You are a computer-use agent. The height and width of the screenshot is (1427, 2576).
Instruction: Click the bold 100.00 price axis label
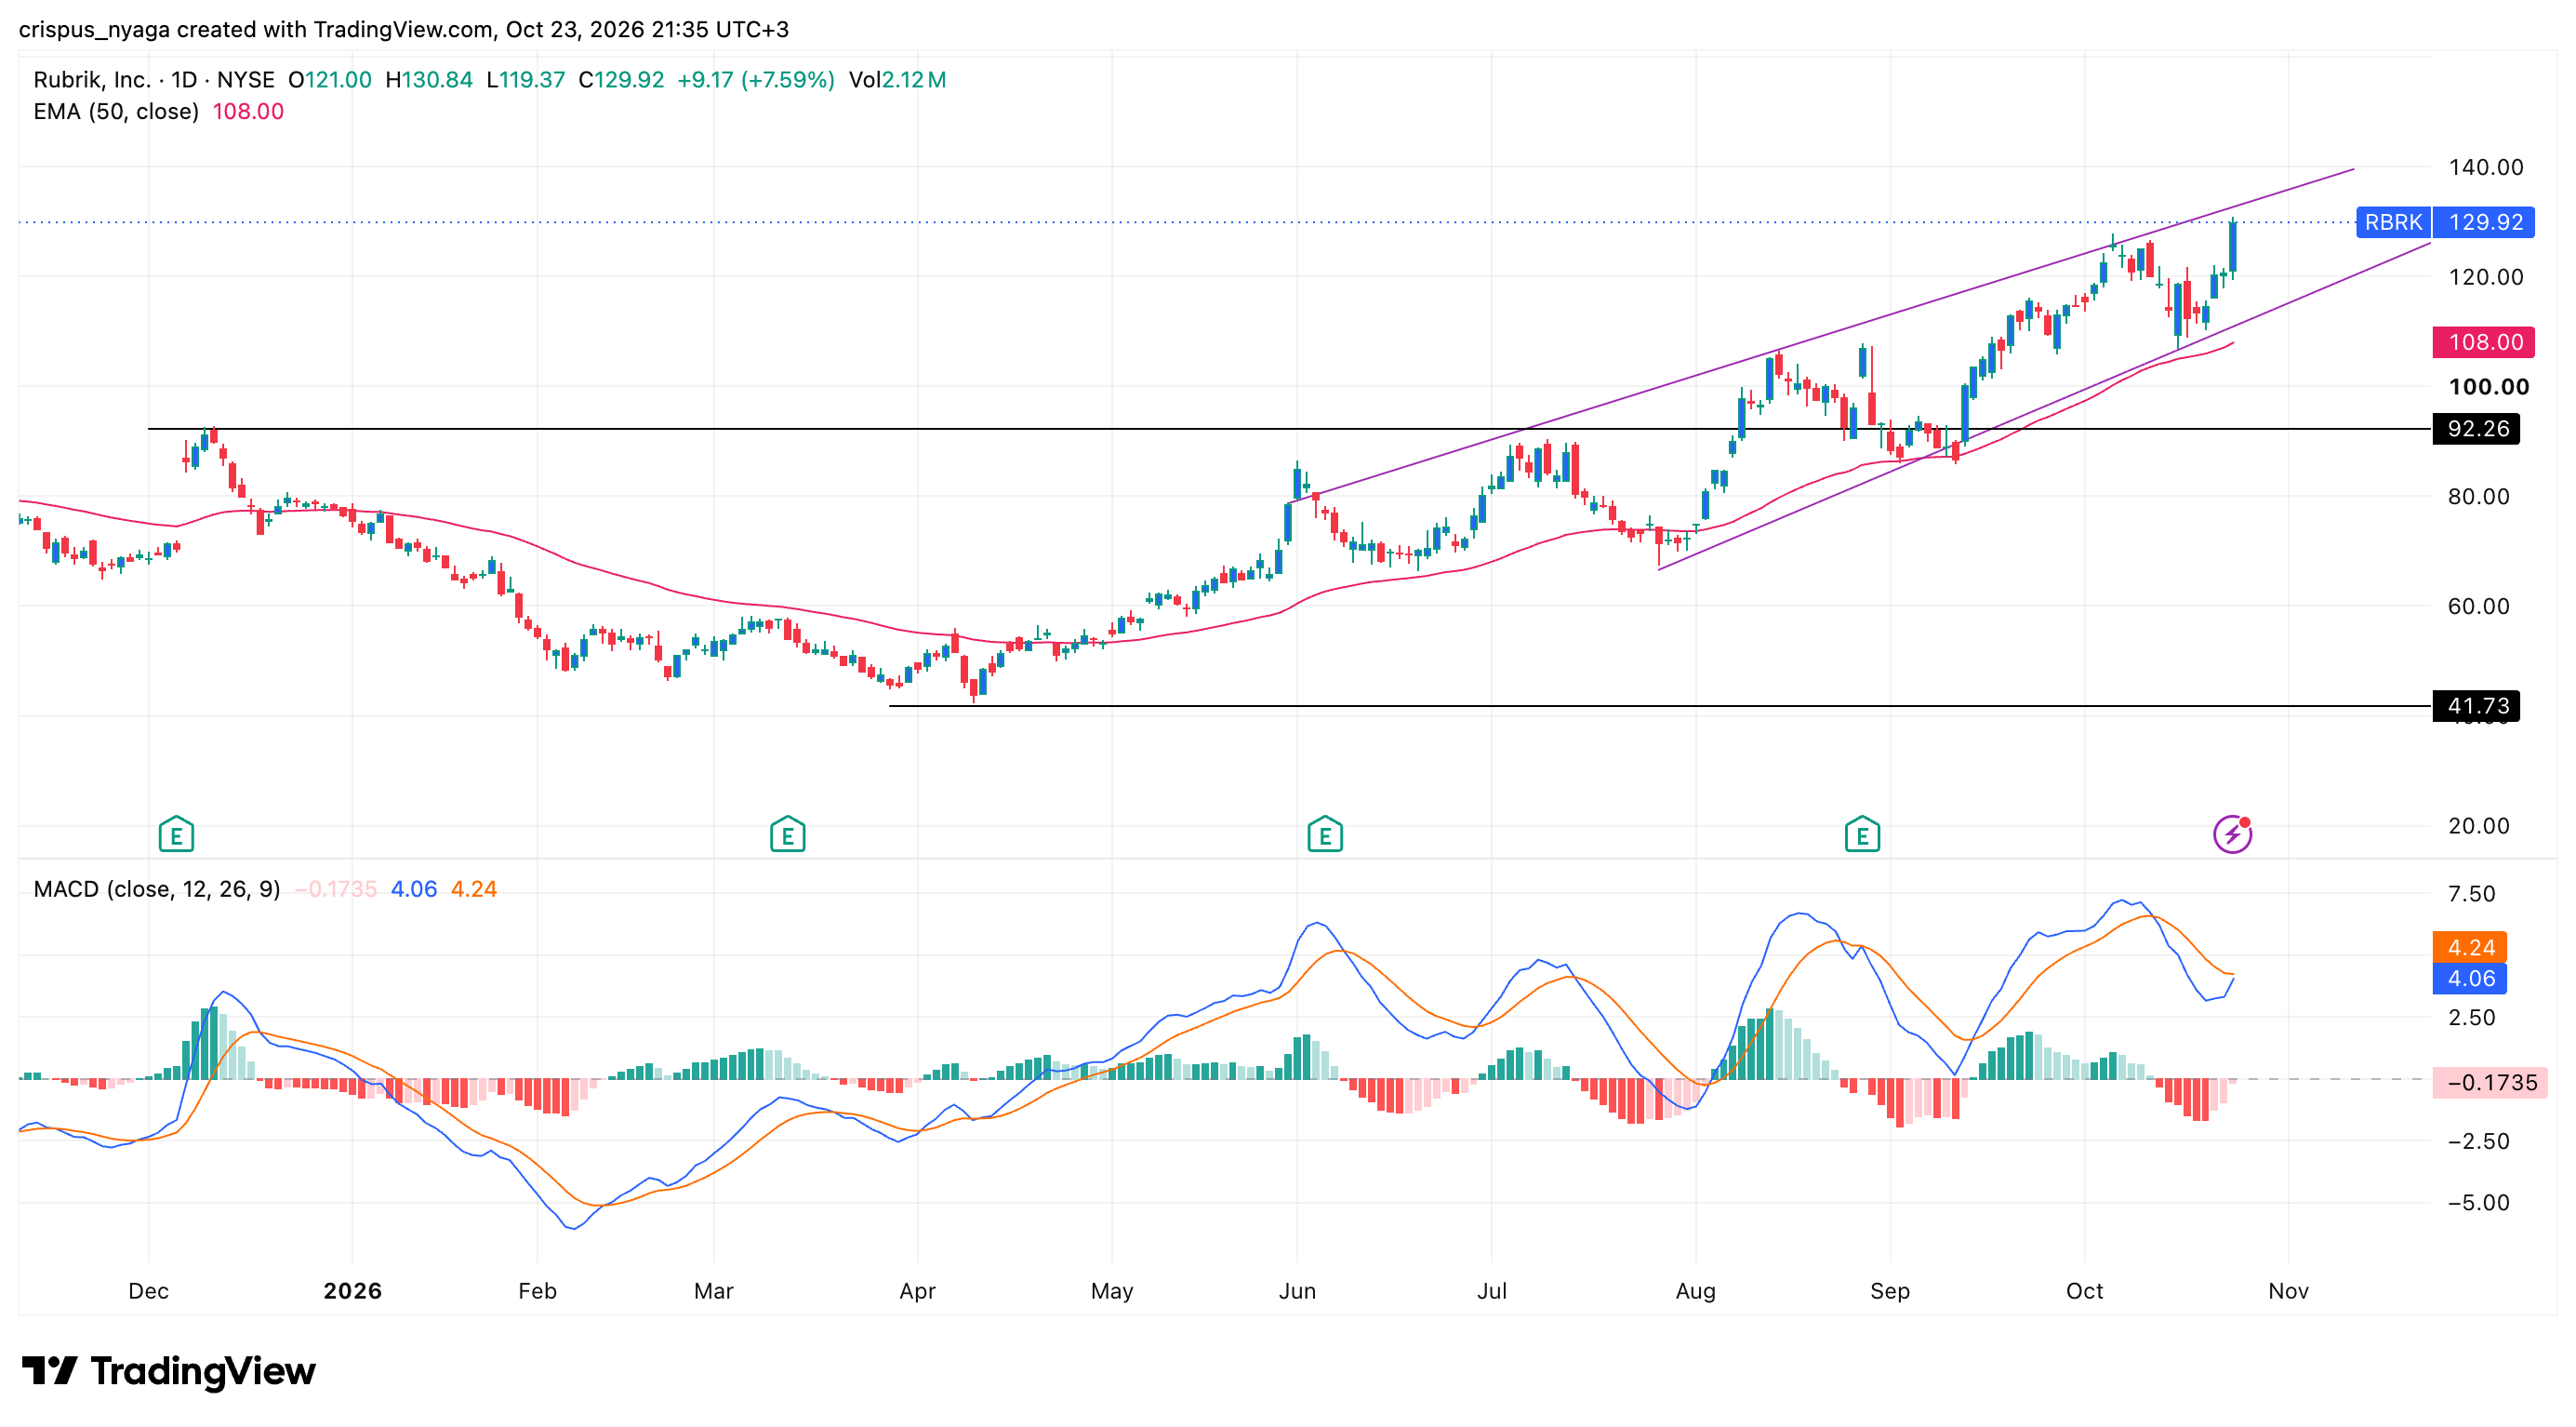2488,387
